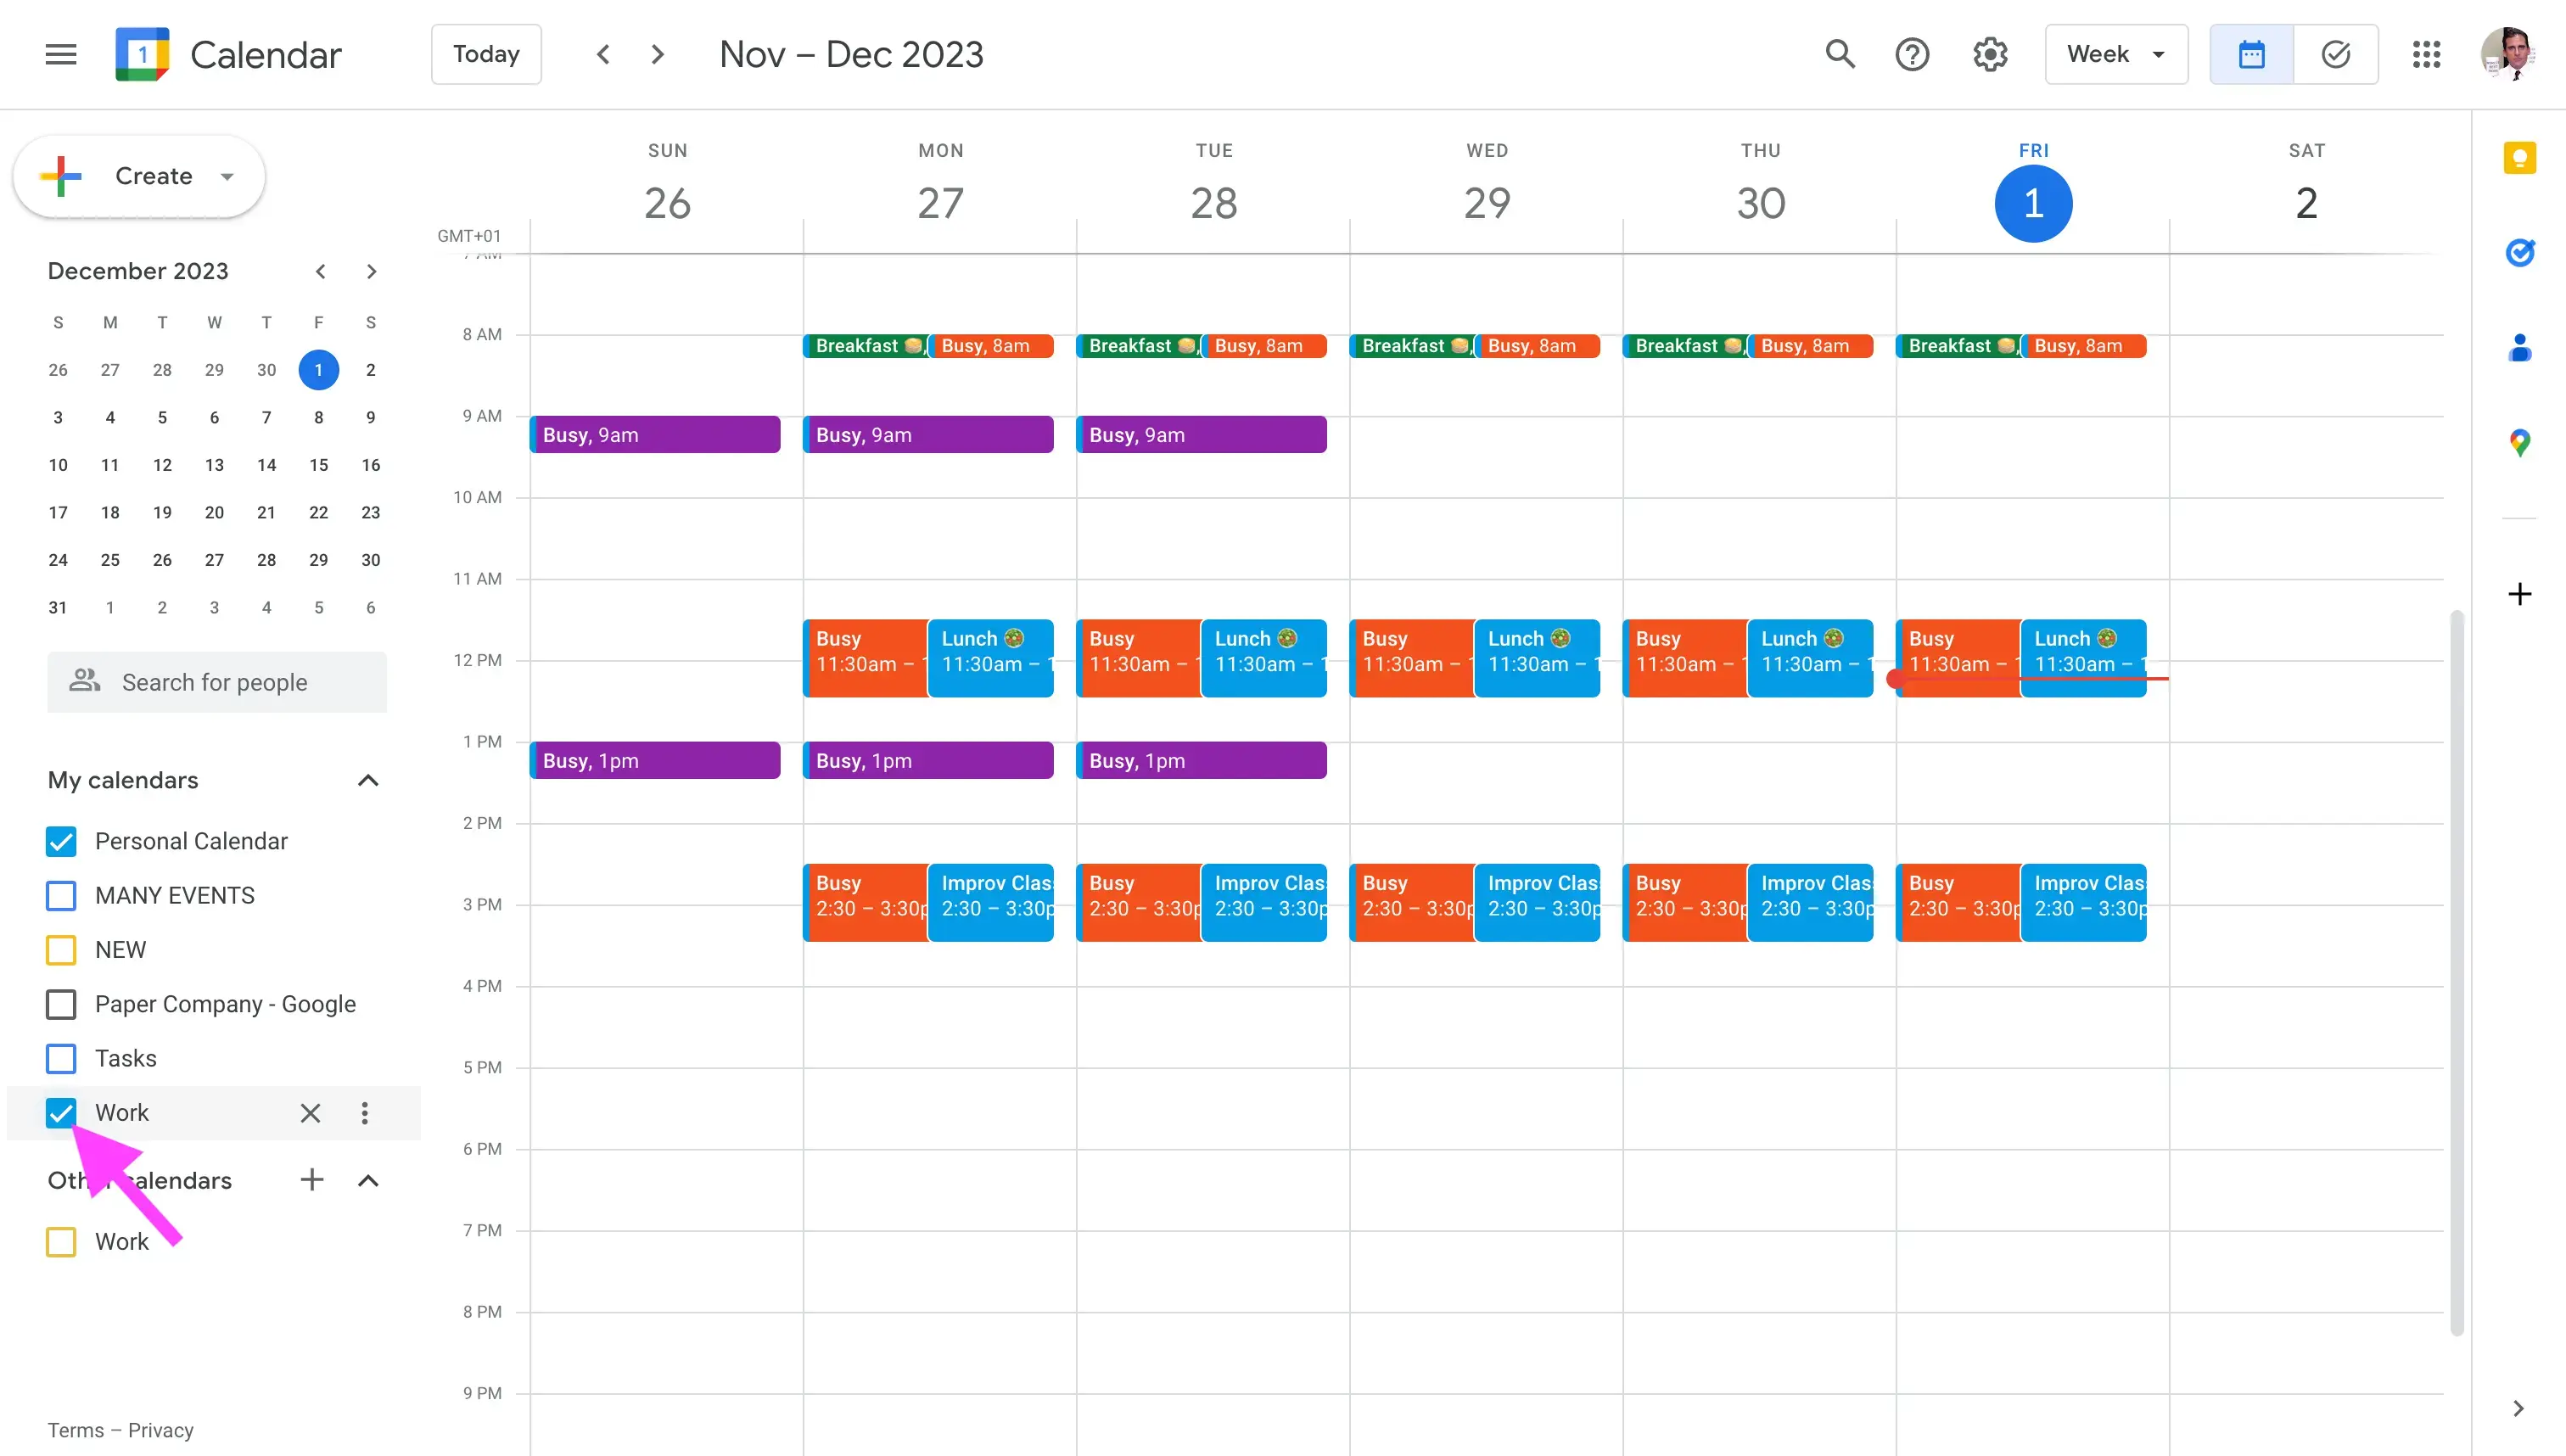Collapse Other Calendars section chevron
The image size is (2566, 1456).
tap(368, 1179)
